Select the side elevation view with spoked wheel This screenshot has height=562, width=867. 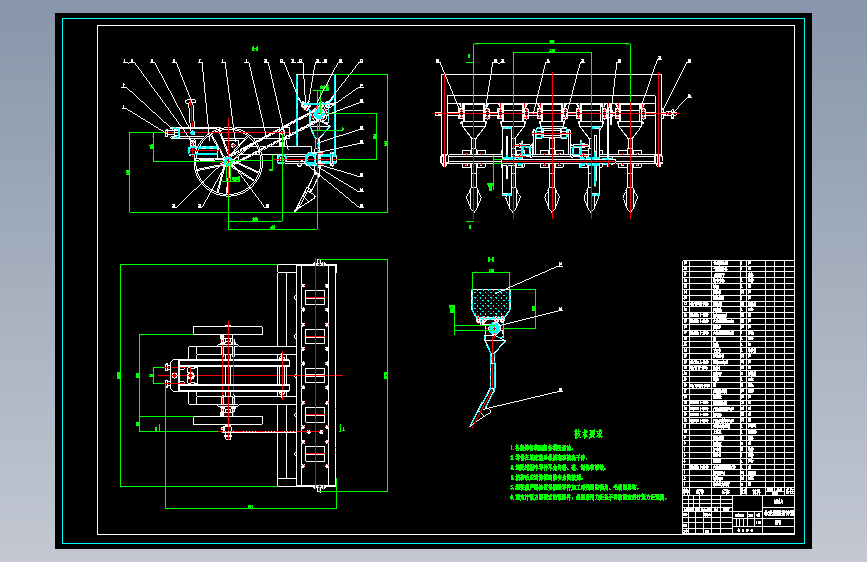(254, 138)
